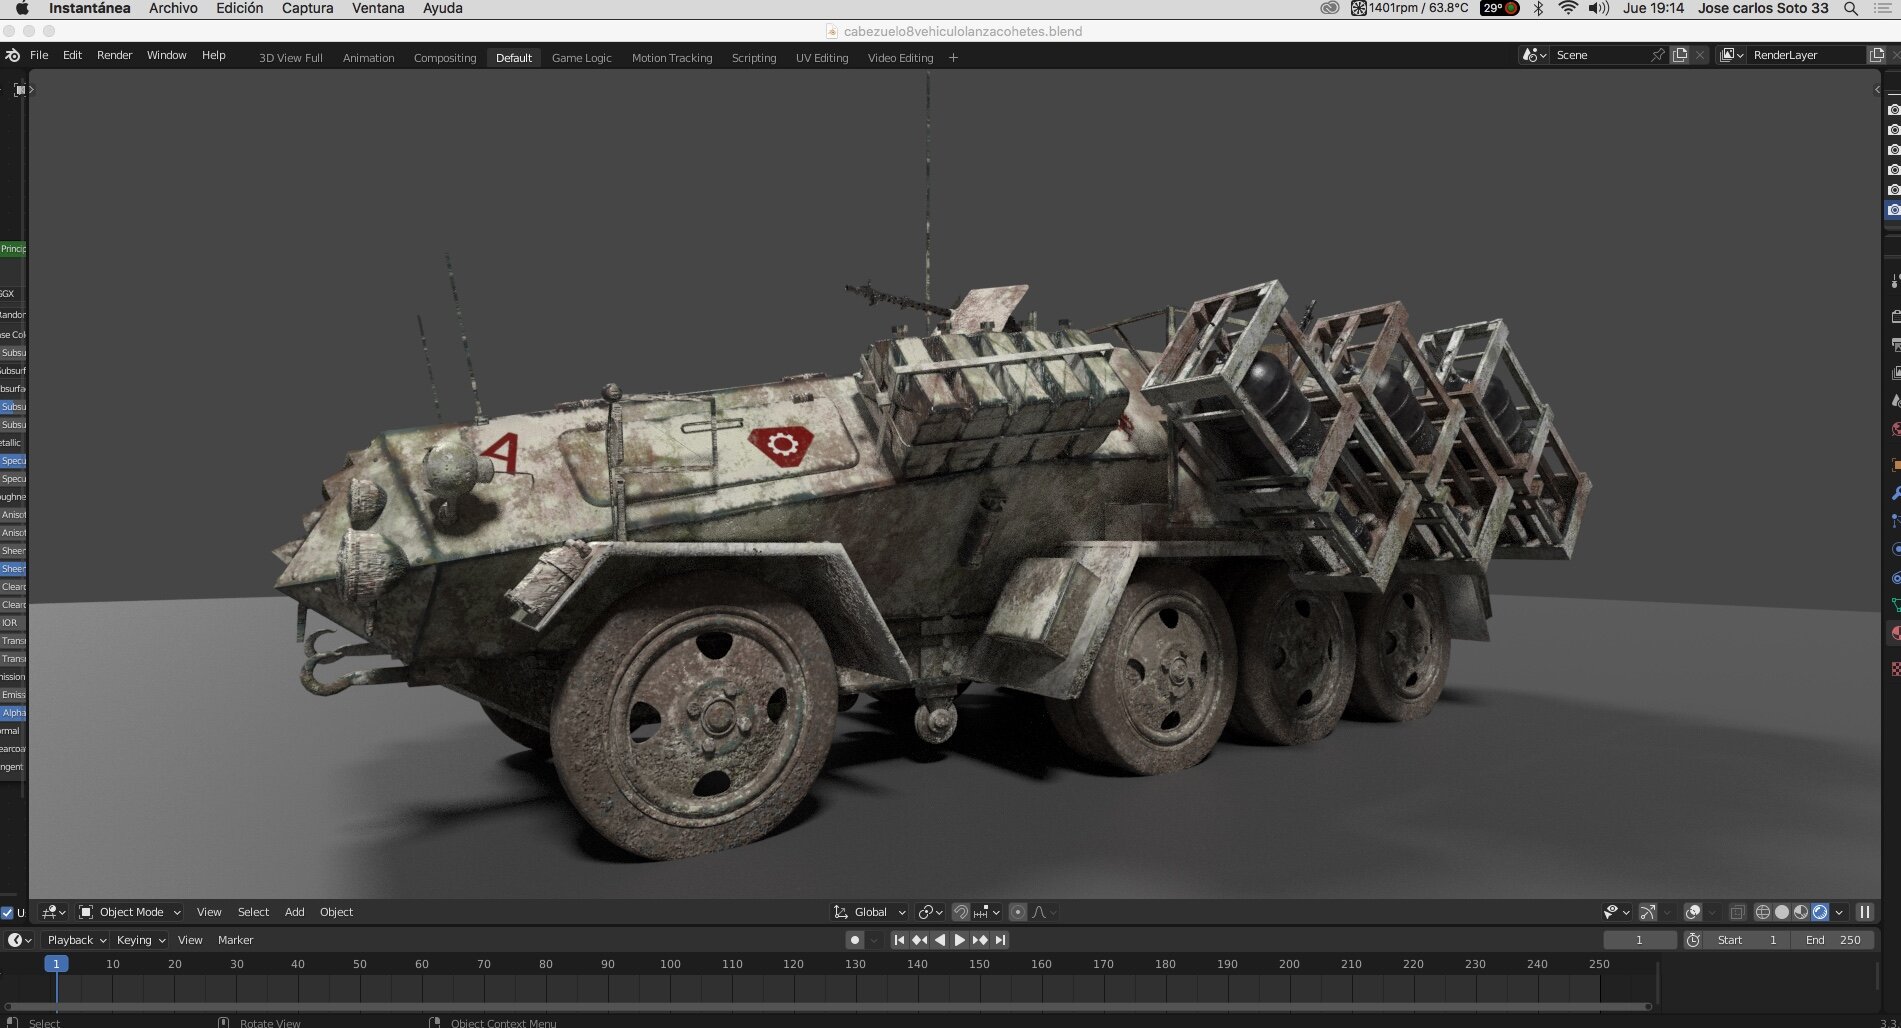Pin the scene to workspace
The width and height of the screenshot is (1901, 1028).
[x=1657, y=55]
